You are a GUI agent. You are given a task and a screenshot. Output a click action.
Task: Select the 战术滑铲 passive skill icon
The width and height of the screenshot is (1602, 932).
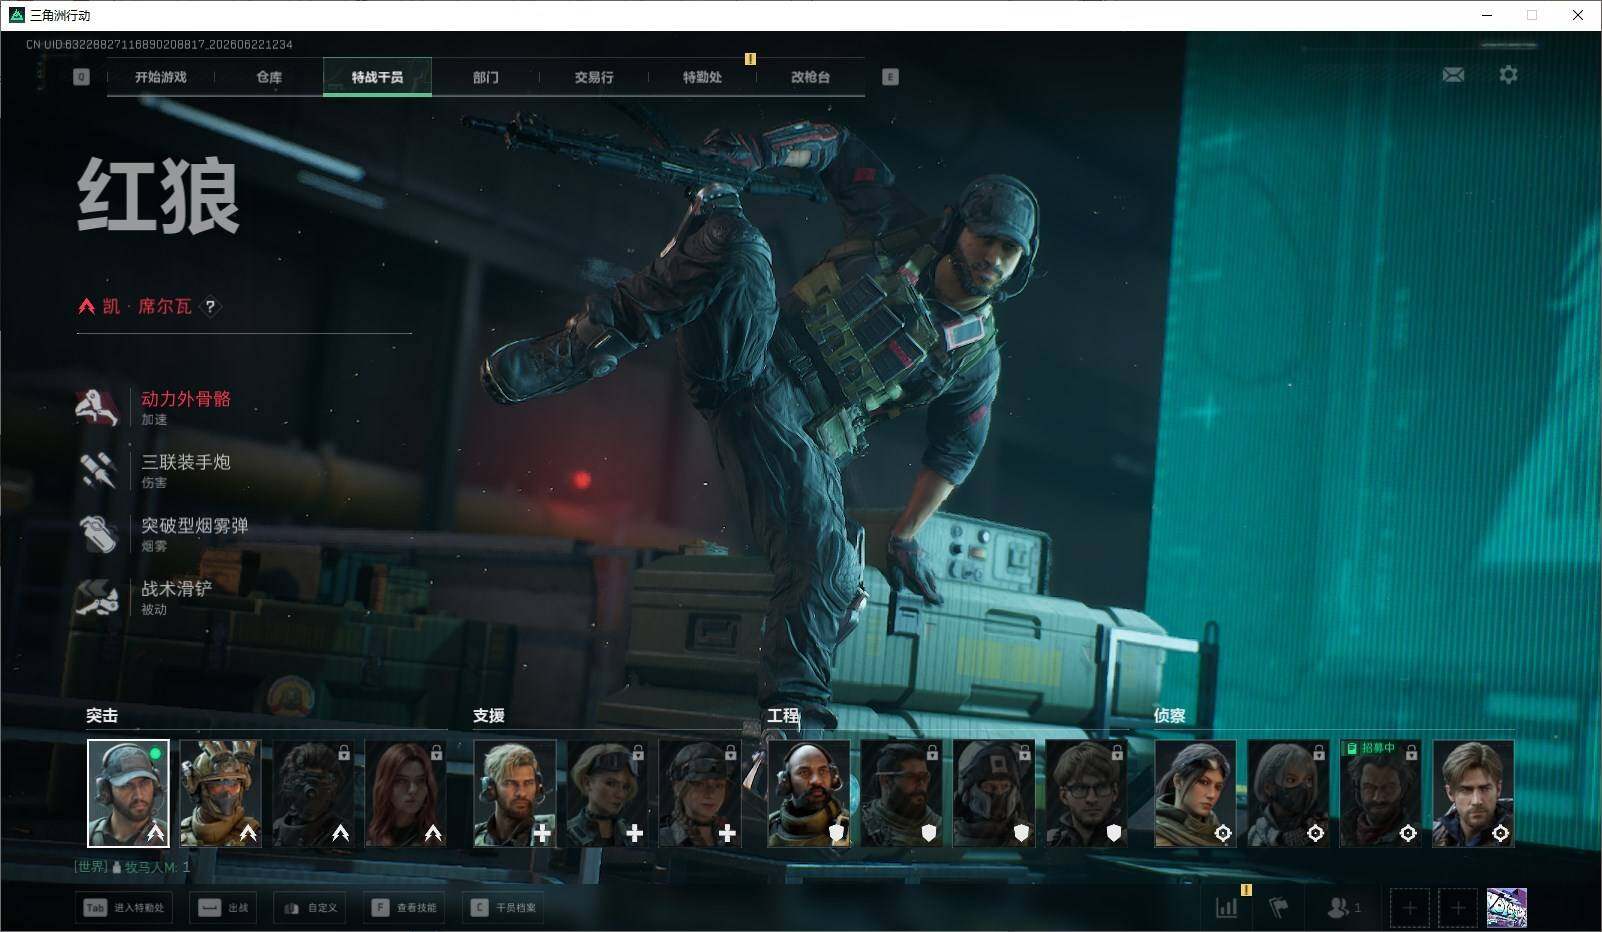(x=98, y=597)
